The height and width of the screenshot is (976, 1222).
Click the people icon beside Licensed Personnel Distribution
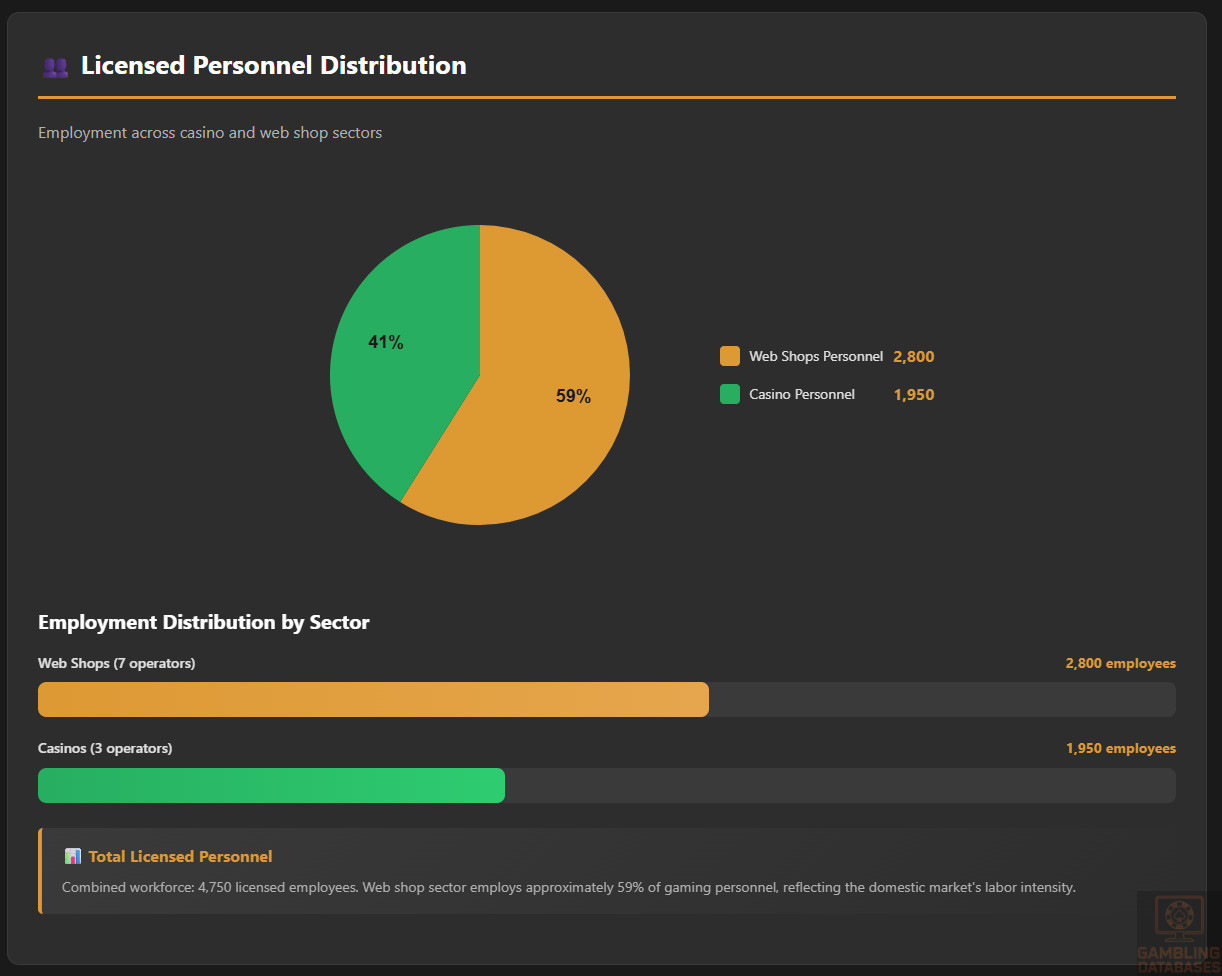(x=55, y=67)
